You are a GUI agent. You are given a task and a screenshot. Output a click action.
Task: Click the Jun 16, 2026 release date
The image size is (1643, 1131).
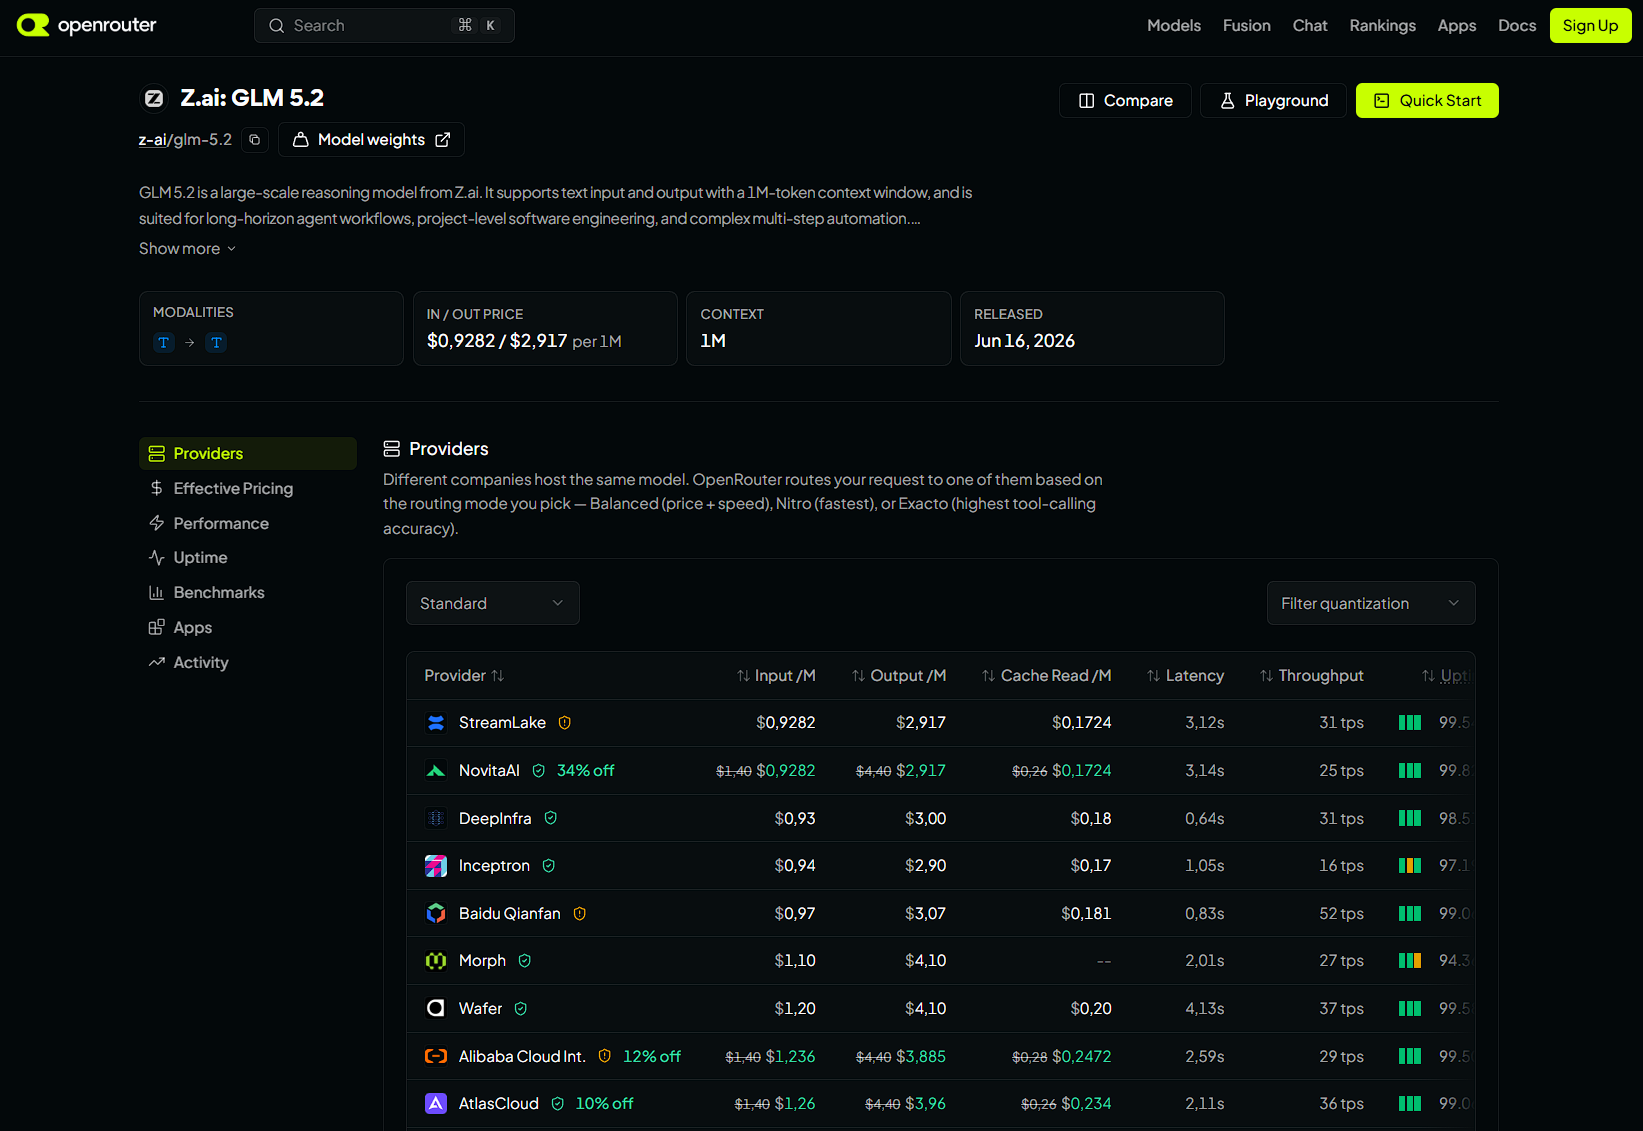click(1025, 341)
